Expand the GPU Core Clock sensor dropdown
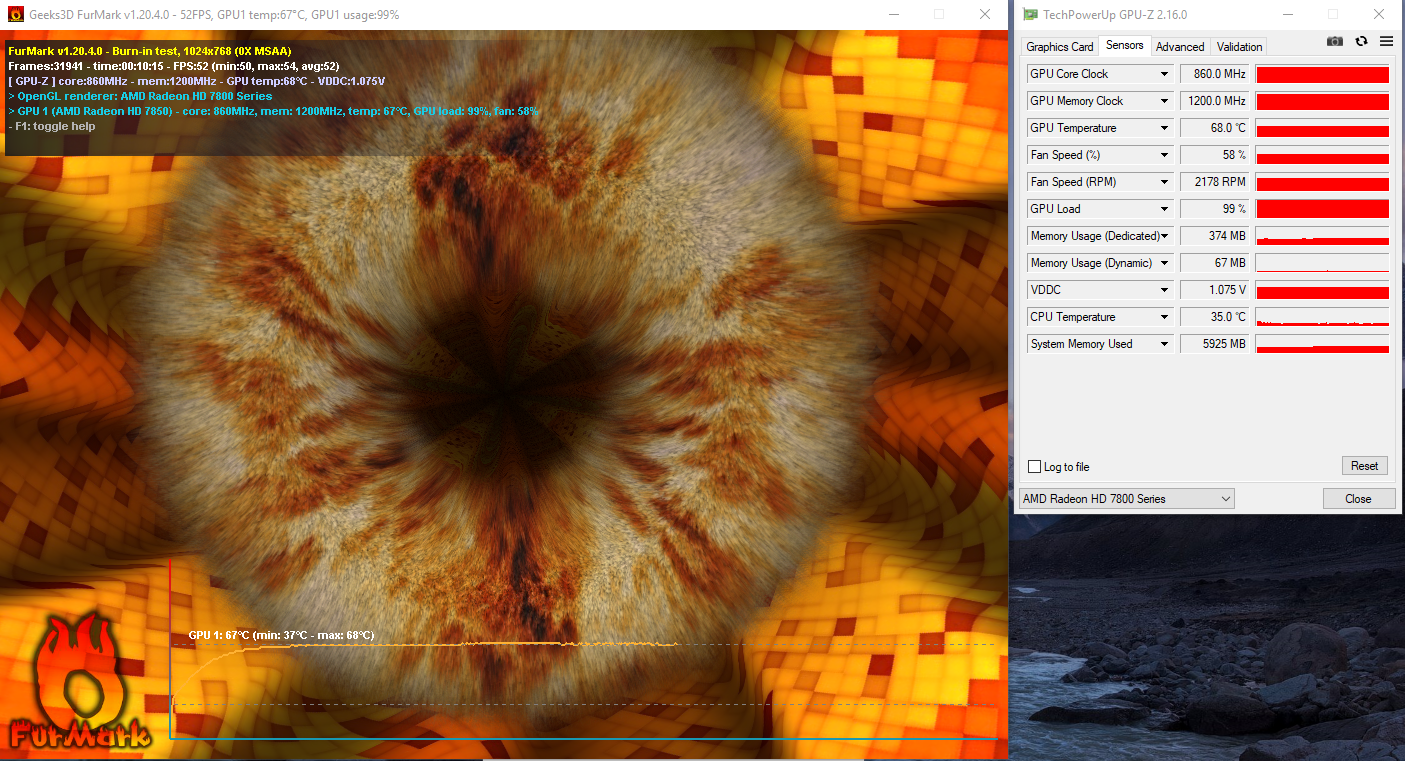The width and height of the screenshot is (1405, 761). tap(1164, 74)
